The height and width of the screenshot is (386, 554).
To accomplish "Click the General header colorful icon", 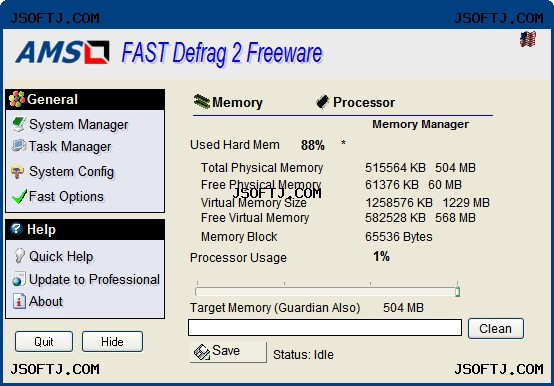I will pyautogui.click(x=17, y=99).
